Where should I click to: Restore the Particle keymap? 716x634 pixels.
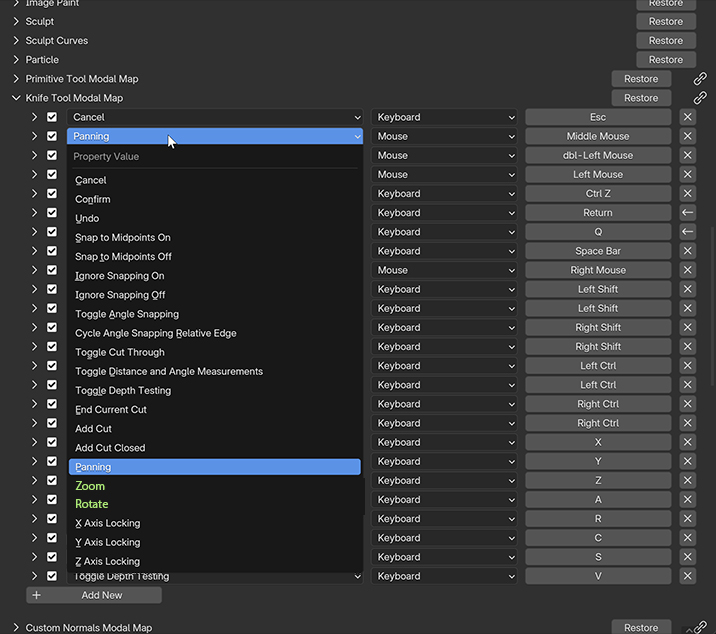pos(666,60)
